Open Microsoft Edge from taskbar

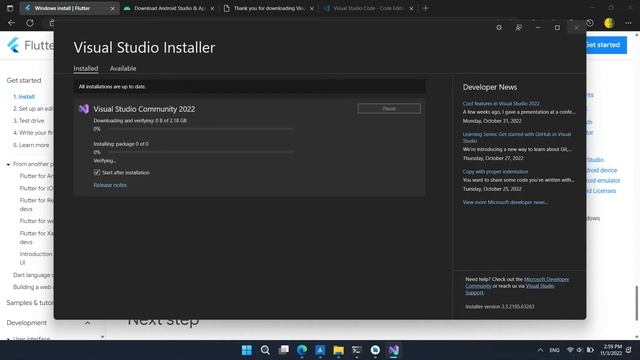click(x=302, y=350)
